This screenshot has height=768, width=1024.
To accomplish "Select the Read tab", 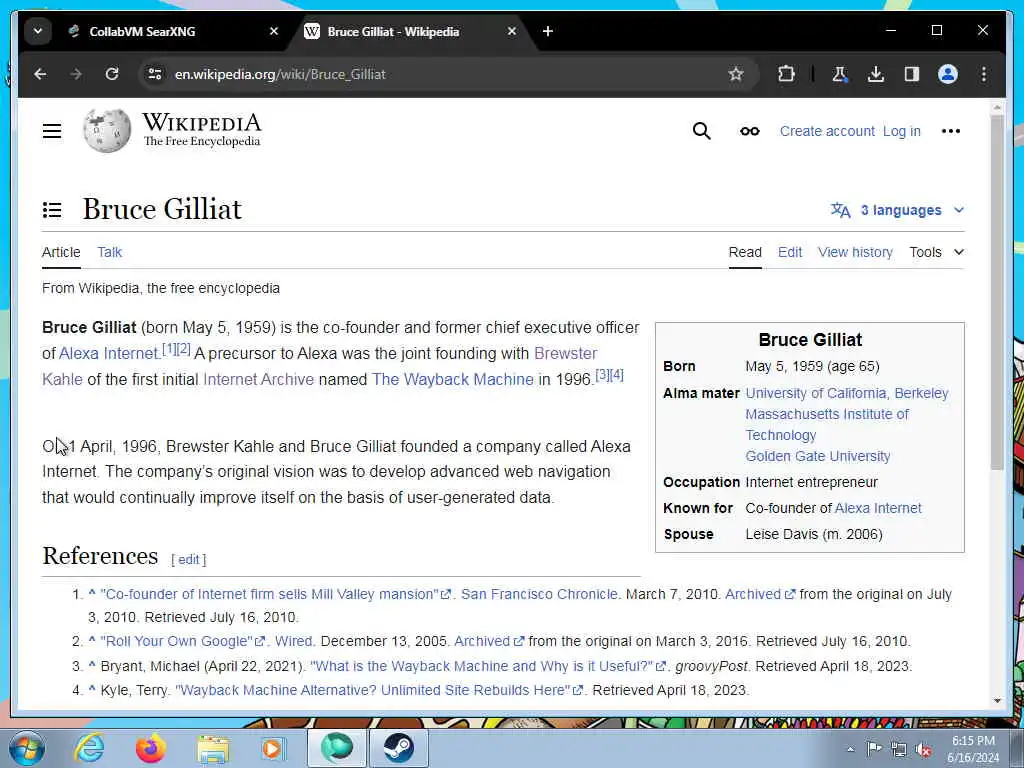I will point(745,252).
